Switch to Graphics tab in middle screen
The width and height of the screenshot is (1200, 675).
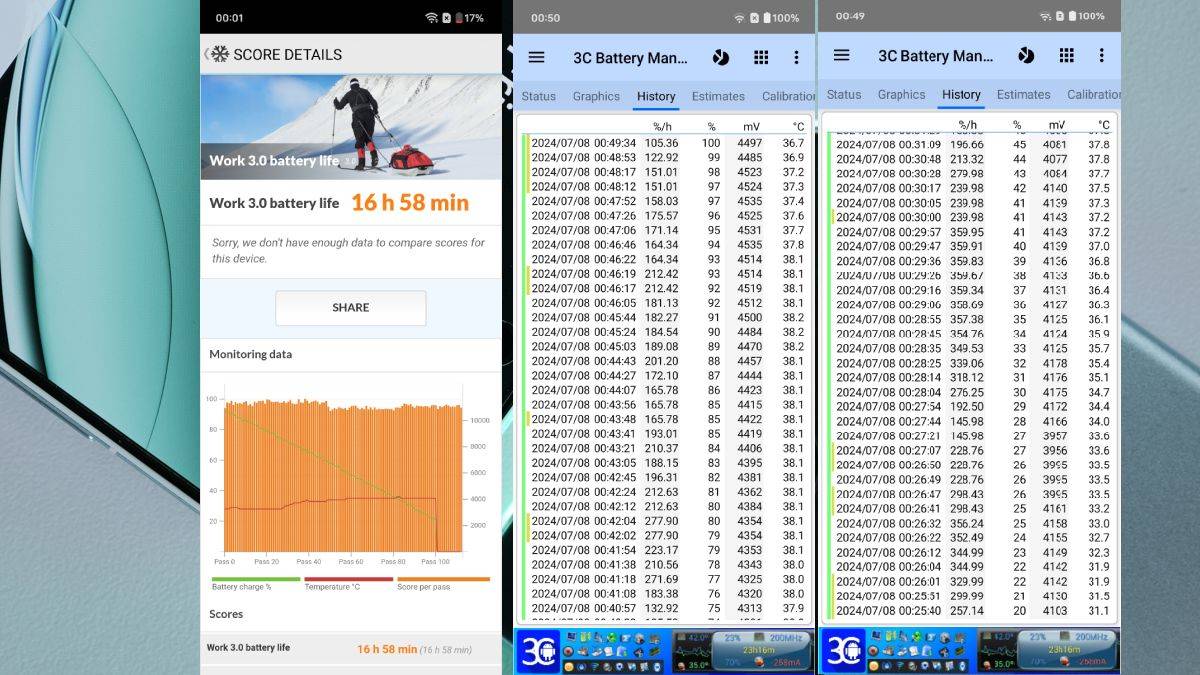(596, 96)
